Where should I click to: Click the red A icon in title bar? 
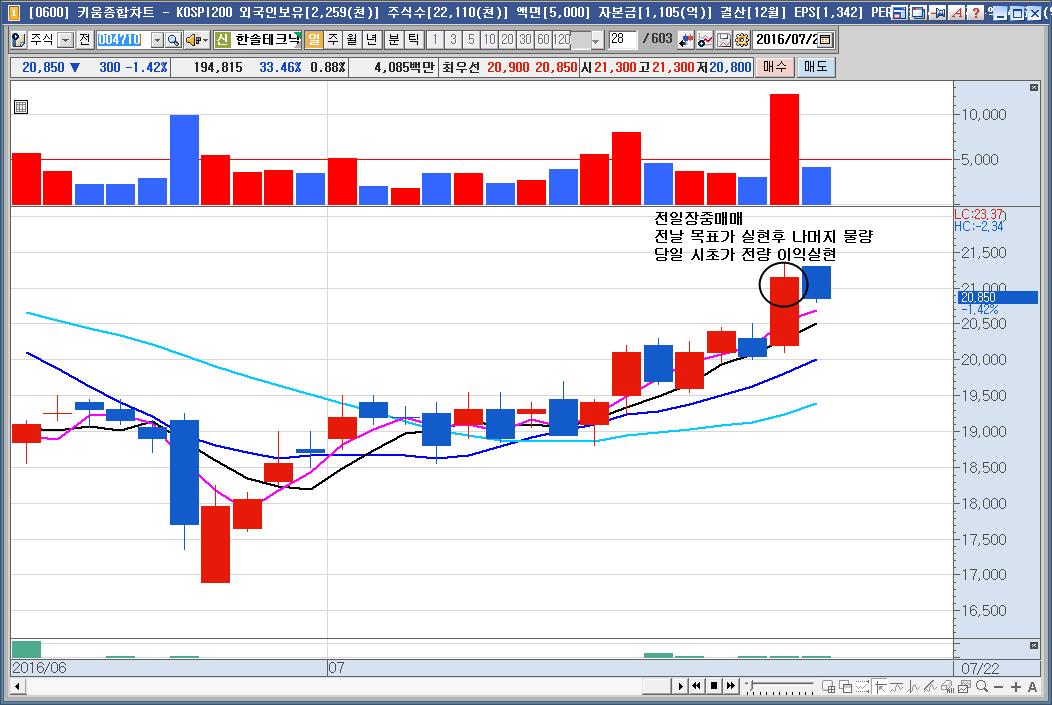(957, 12)
